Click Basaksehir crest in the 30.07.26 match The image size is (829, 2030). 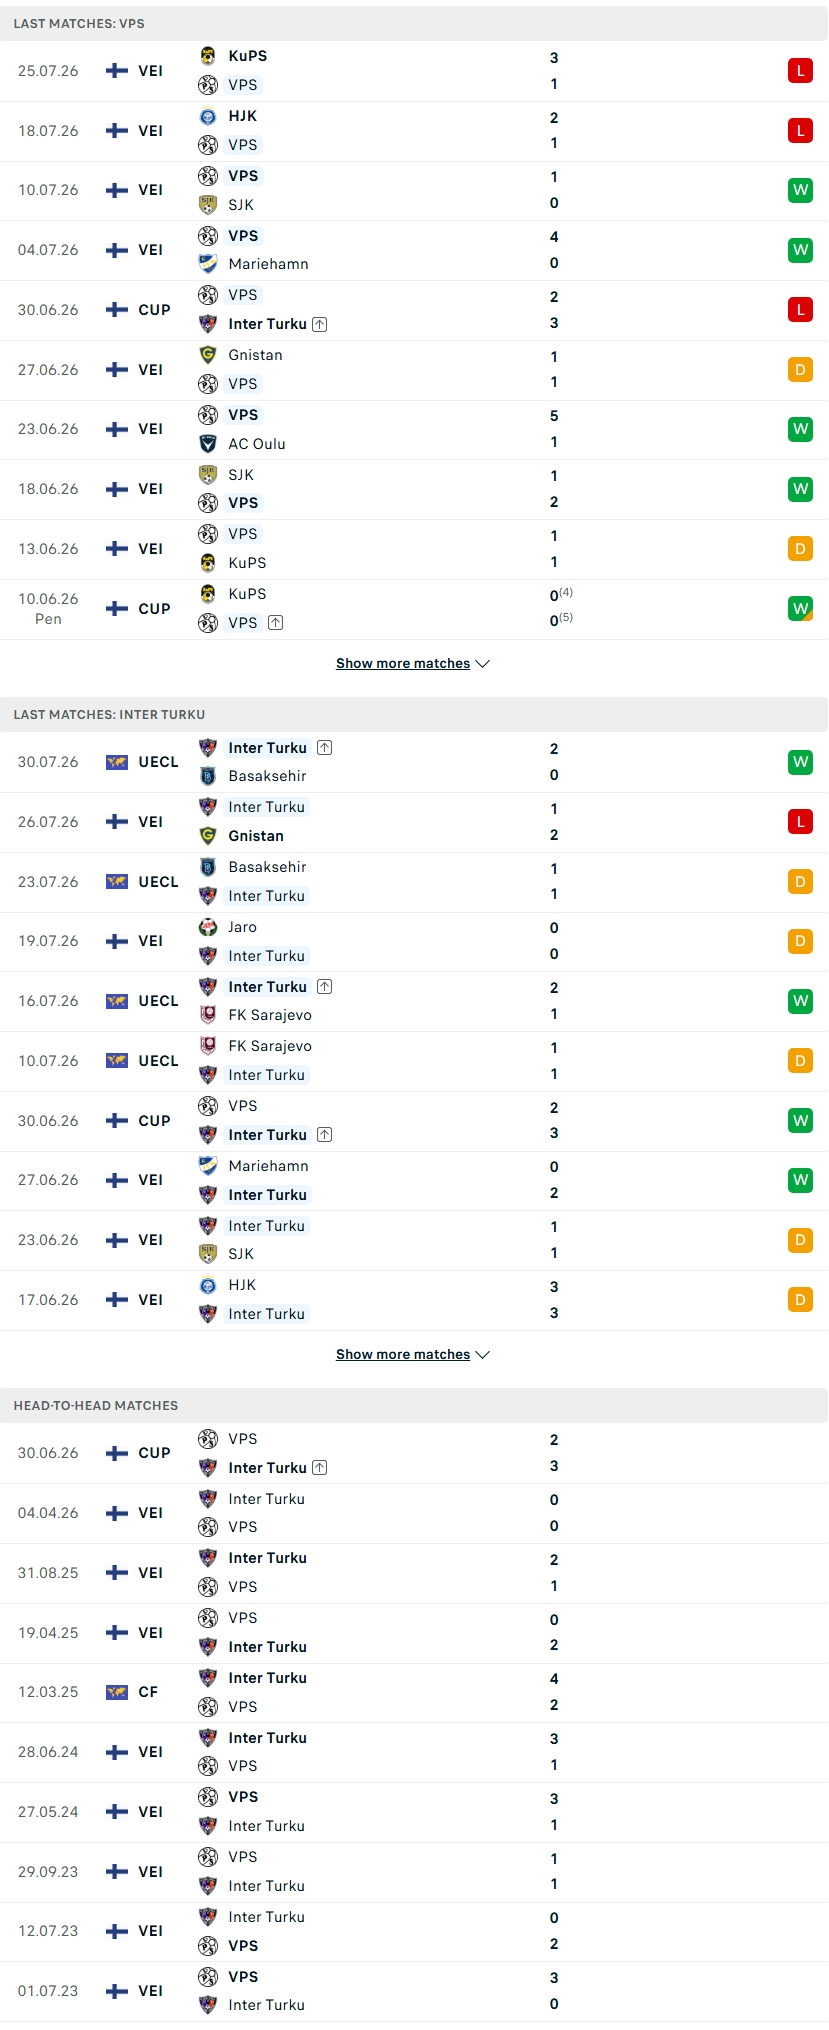pyautogui.click(x=208, y=776)
